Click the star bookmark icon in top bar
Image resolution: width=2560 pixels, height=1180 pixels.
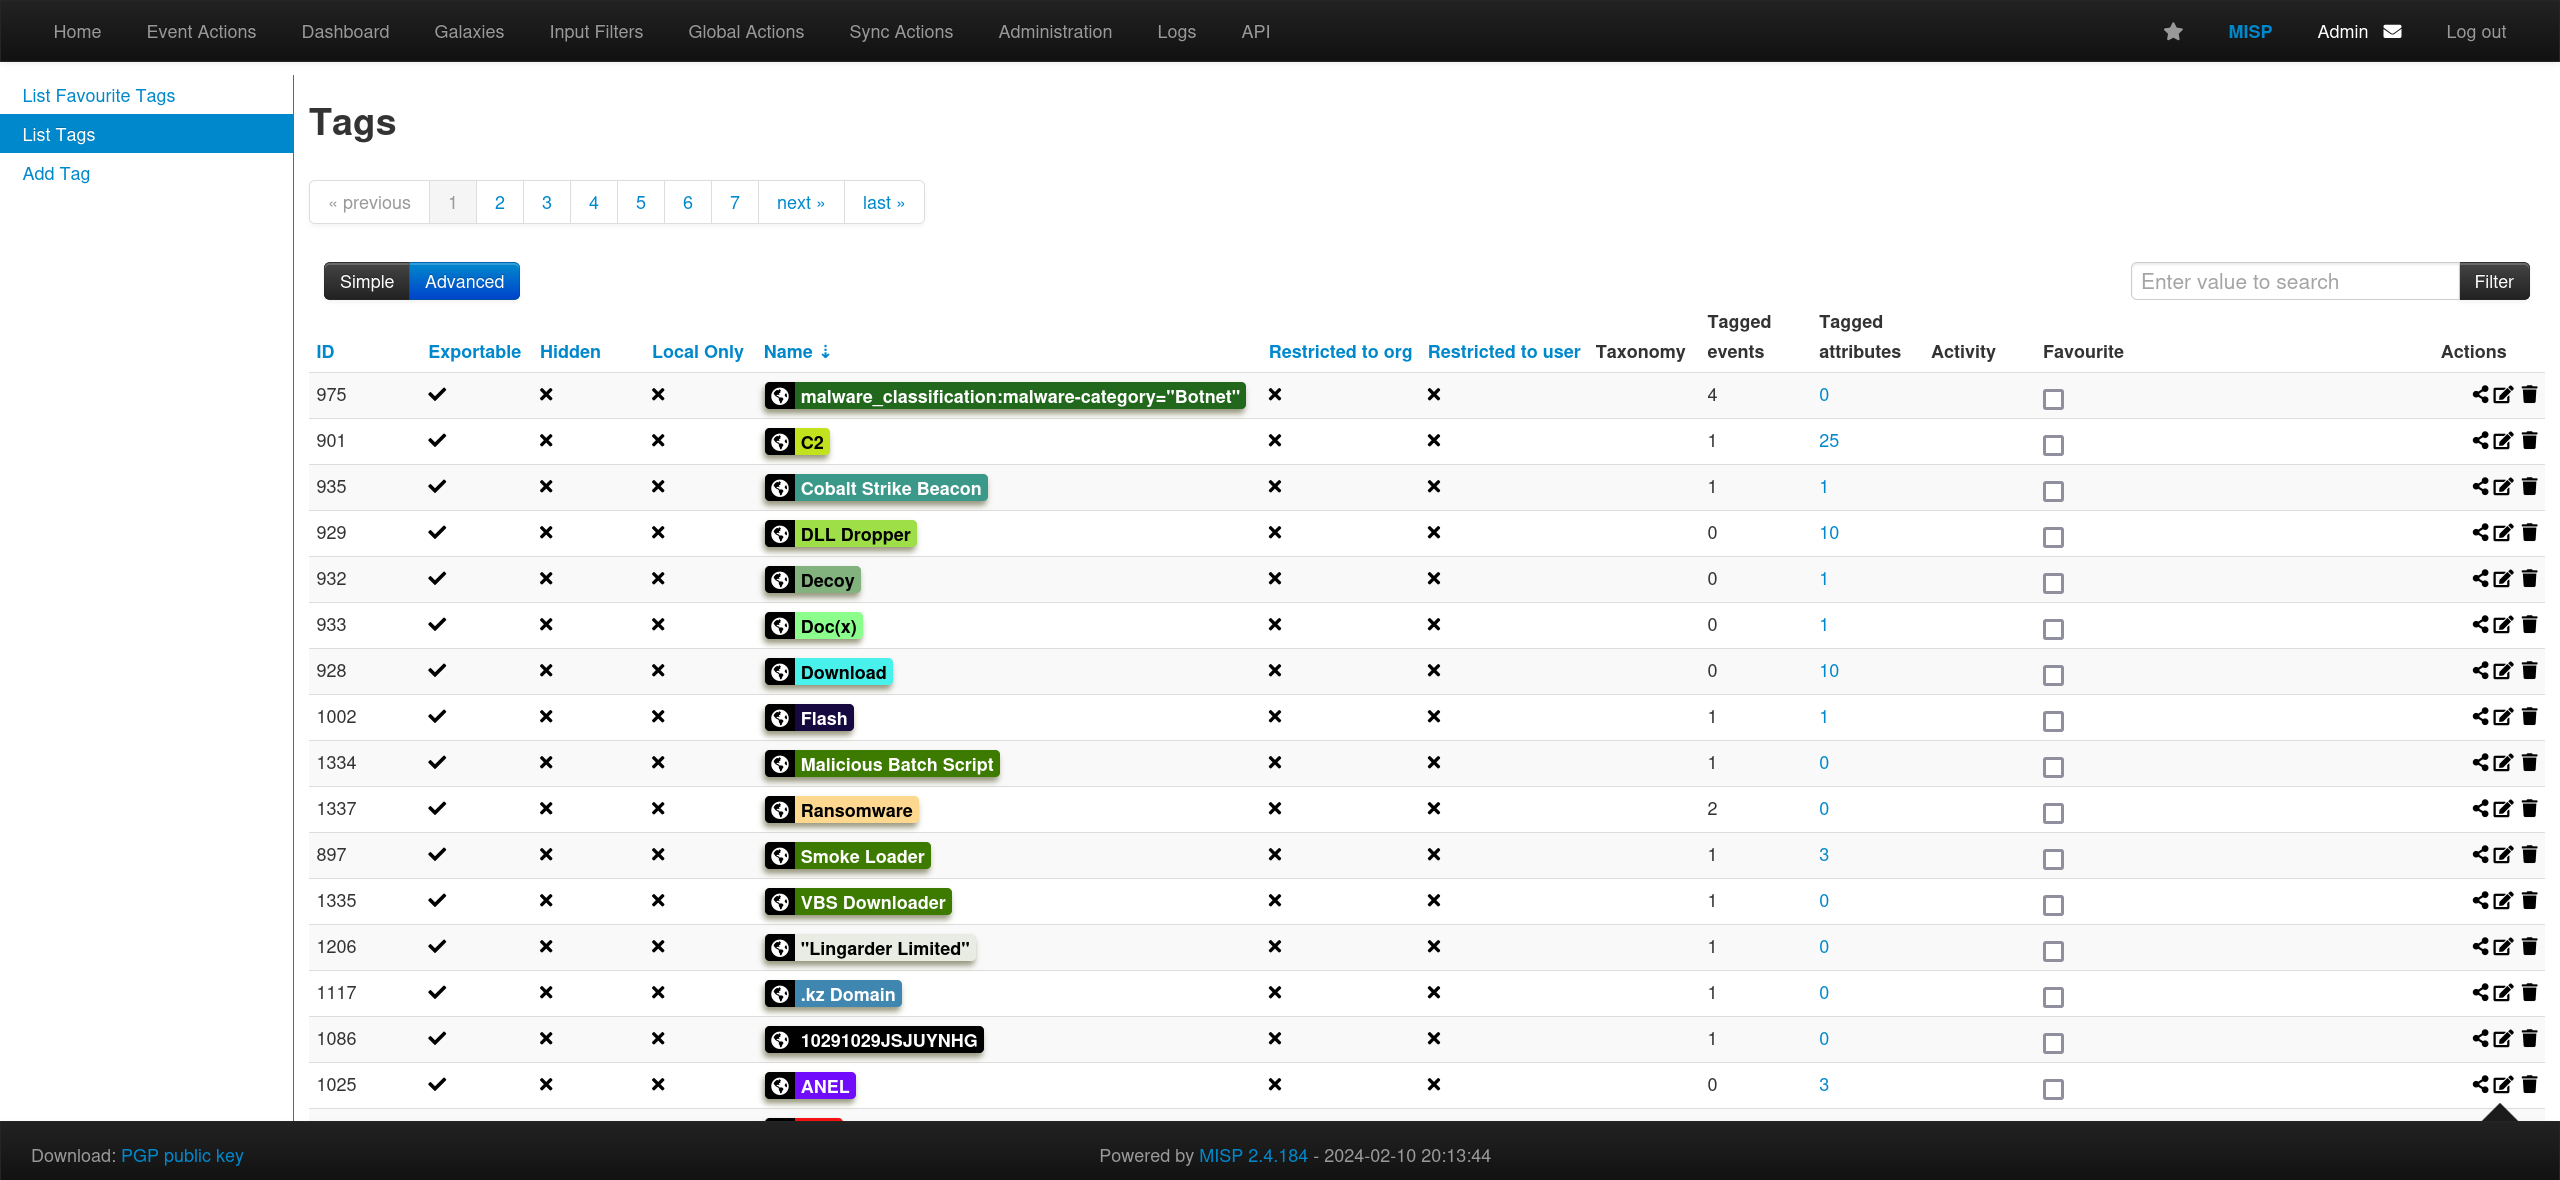coord(2173,32)
